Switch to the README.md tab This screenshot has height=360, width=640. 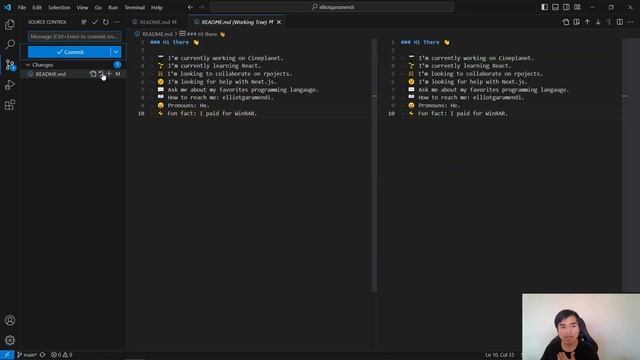pos(157,22)
